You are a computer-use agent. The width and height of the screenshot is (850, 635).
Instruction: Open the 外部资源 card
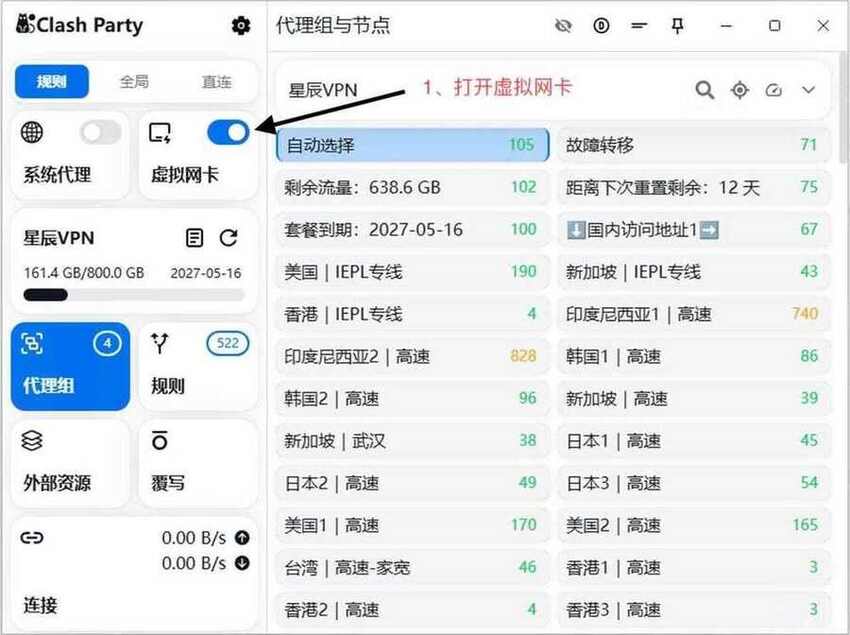[70, 464]
